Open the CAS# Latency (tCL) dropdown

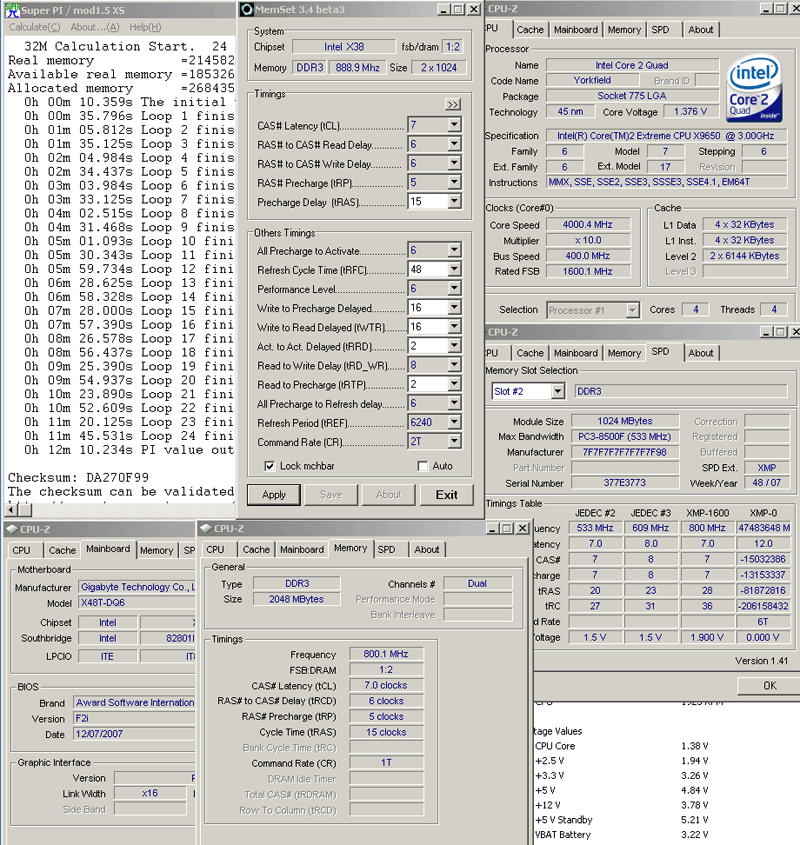454,125
